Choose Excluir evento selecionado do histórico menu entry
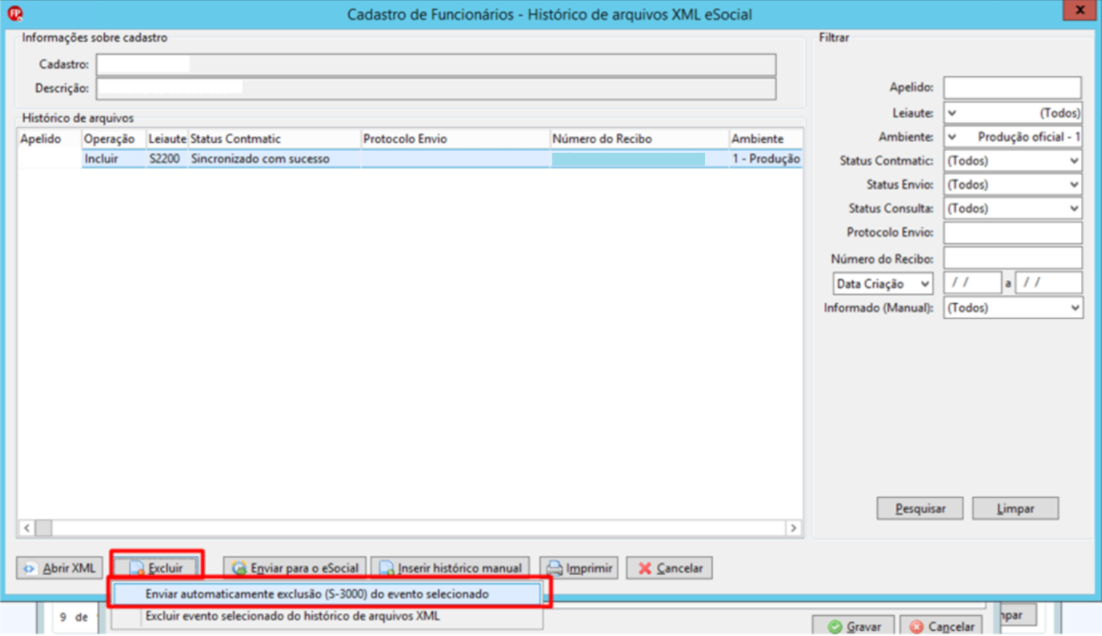Image resolution: width=1102 pixels, height=636 pixels. (x=327, y=616)
